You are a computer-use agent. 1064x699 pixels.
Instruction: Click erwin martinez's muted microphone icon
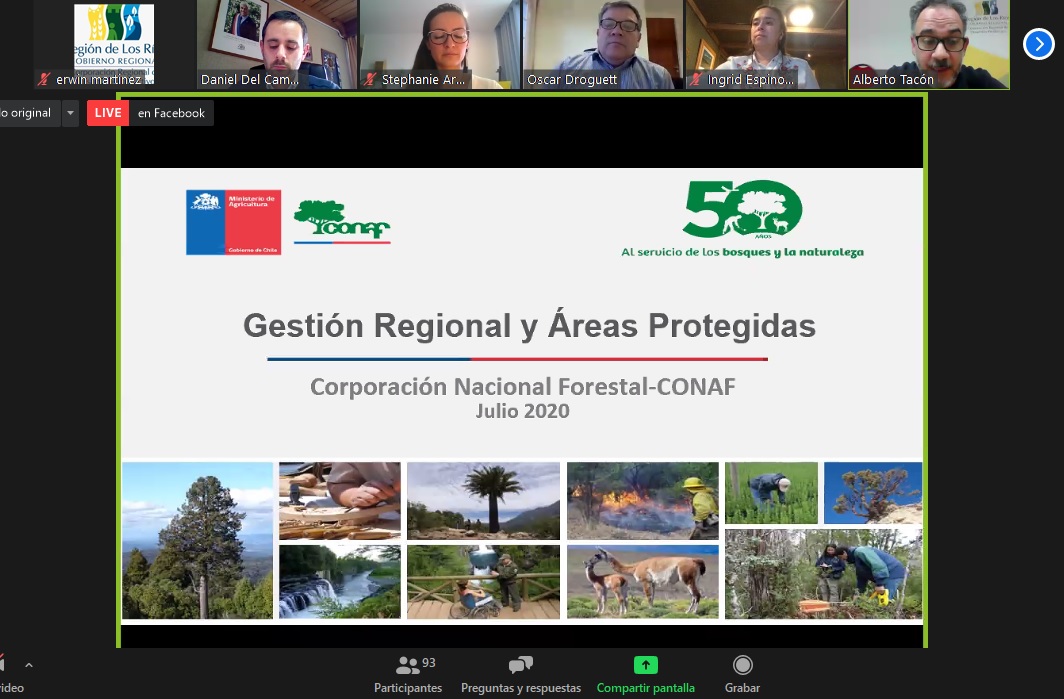44,79
